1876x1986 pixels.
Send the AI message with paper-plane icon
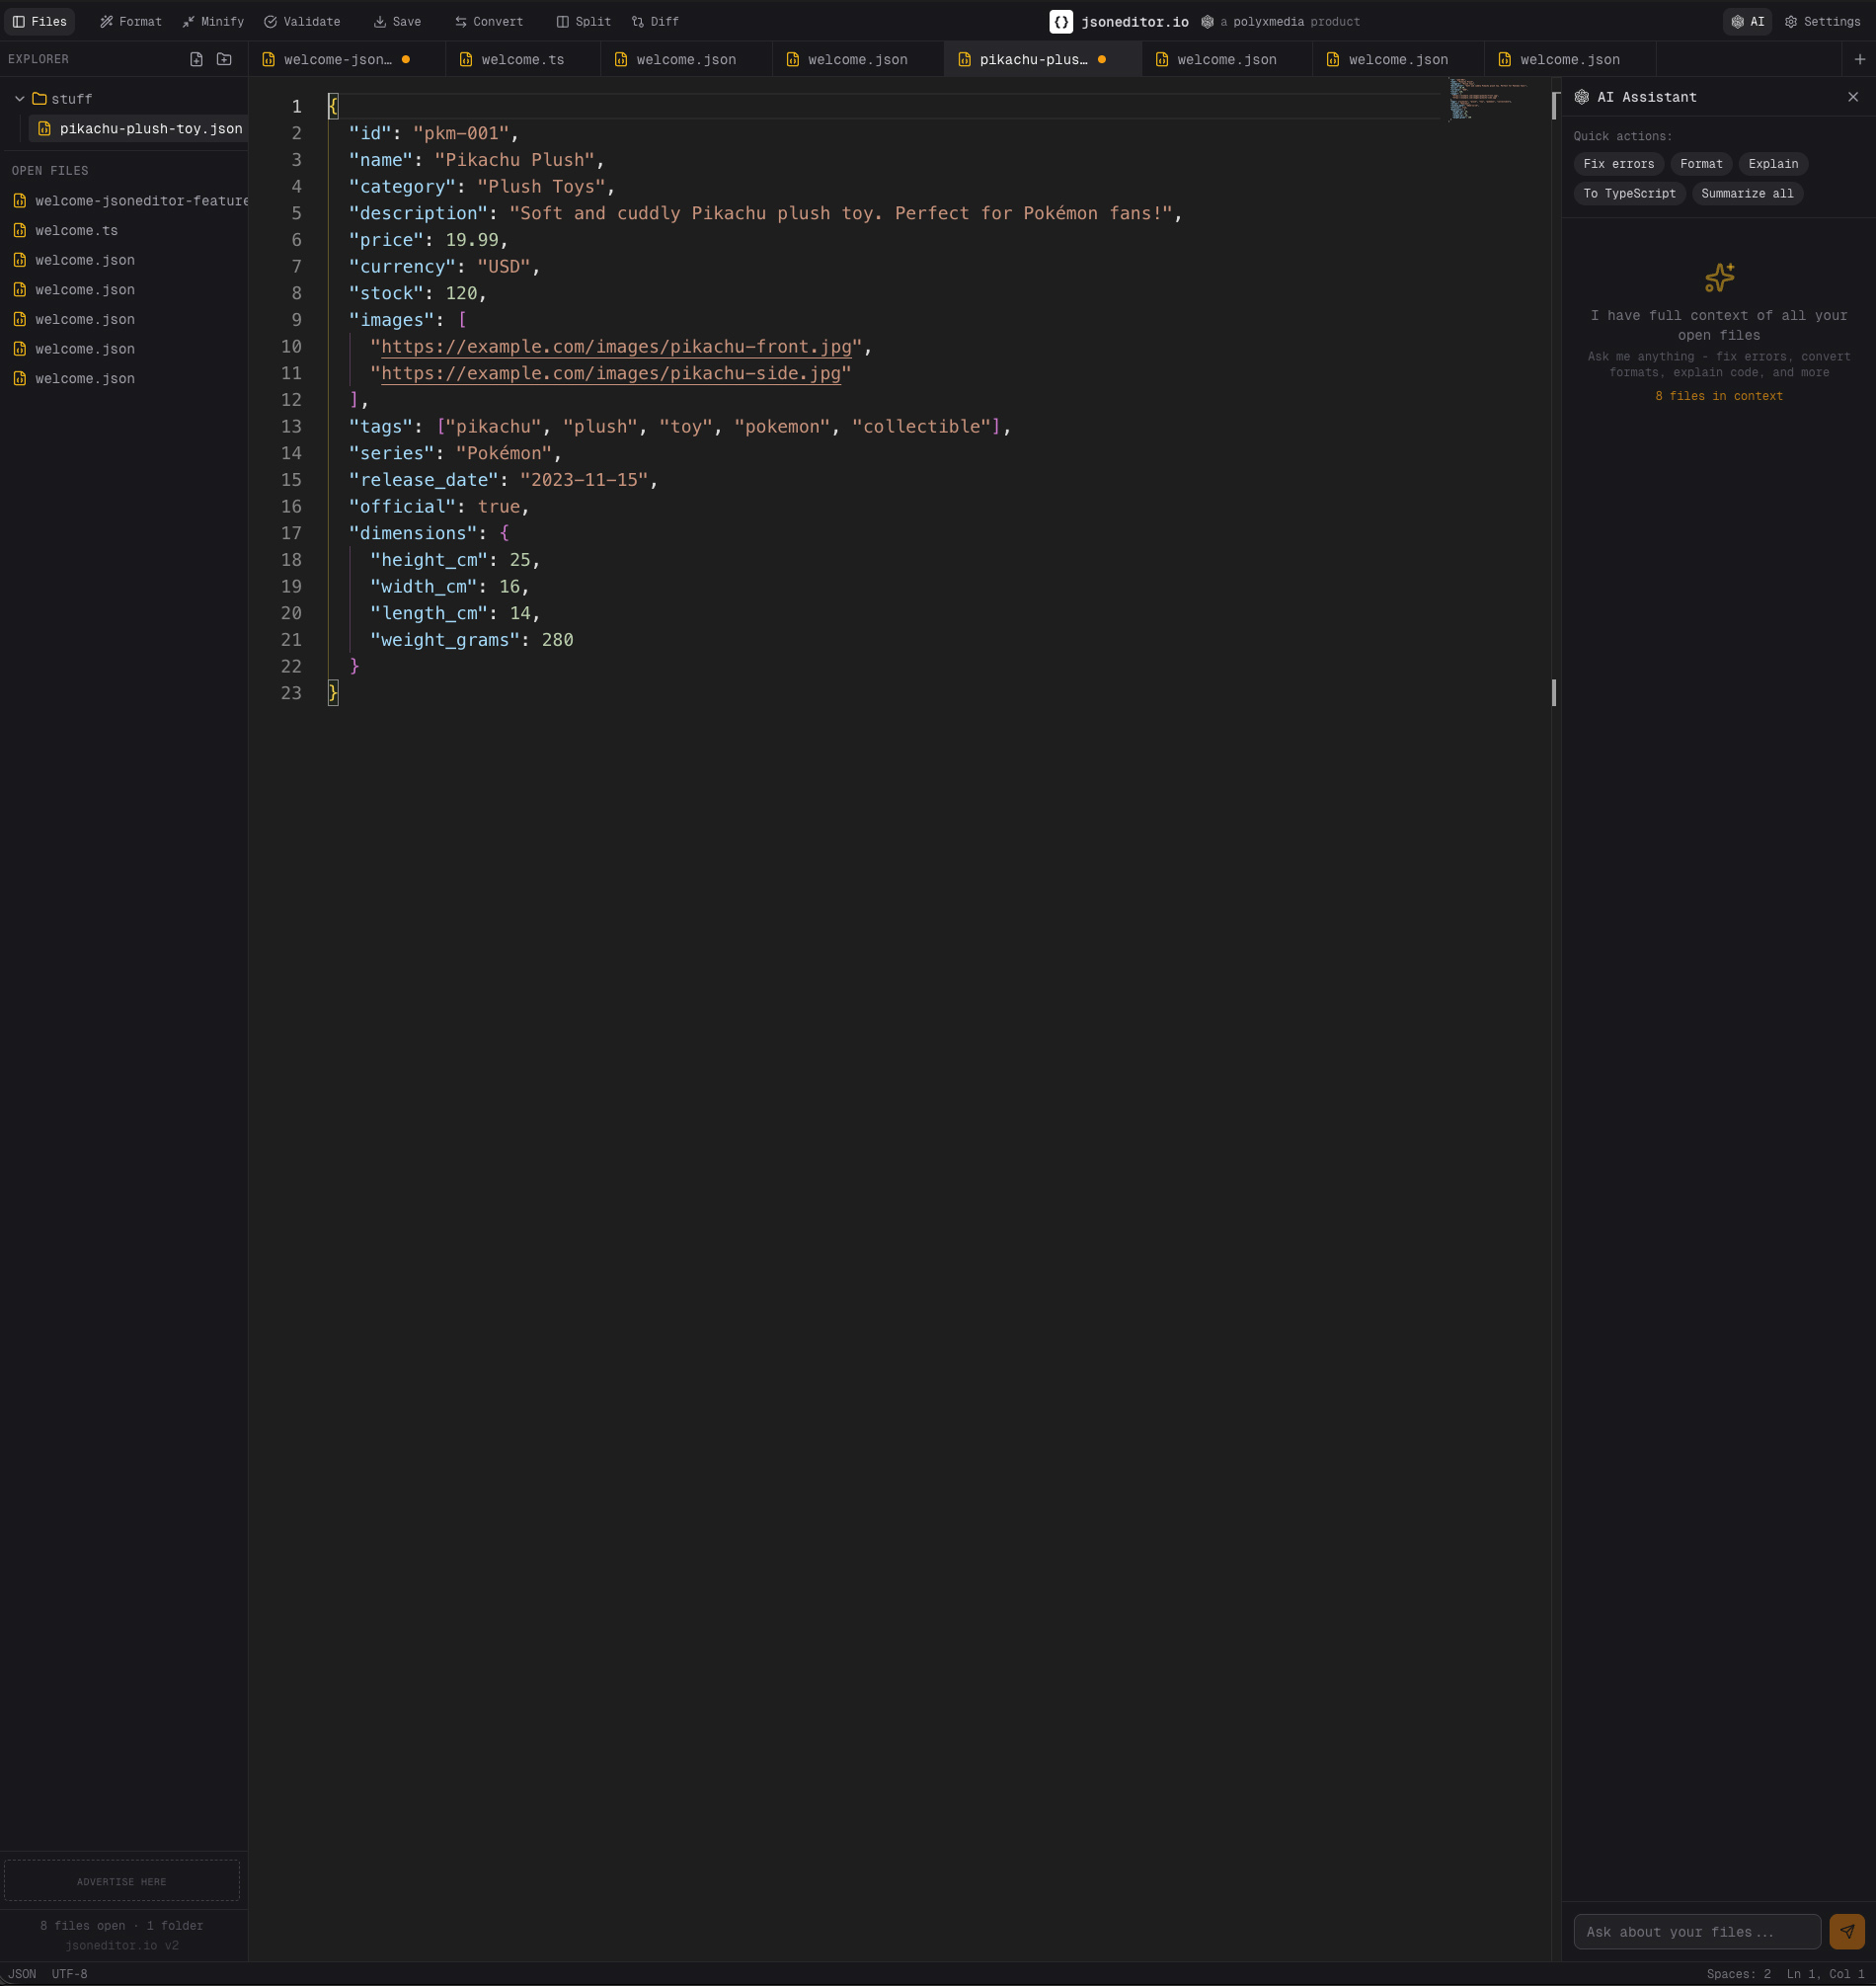click(1846, 1931)
